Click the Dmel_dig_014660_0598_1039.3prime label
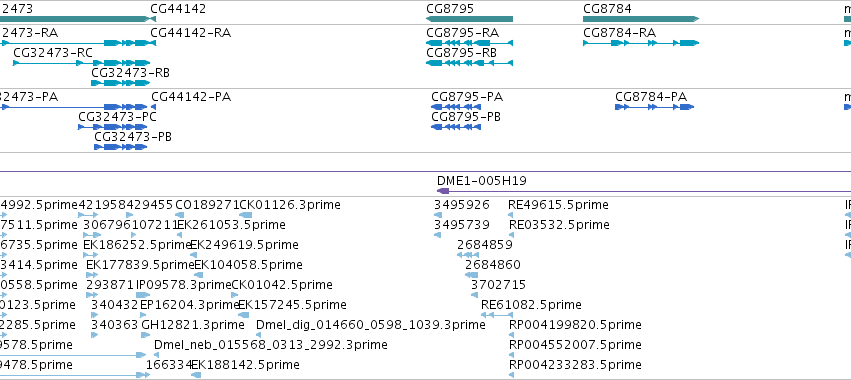Screen dimensions: 851x380 (371, 325)
